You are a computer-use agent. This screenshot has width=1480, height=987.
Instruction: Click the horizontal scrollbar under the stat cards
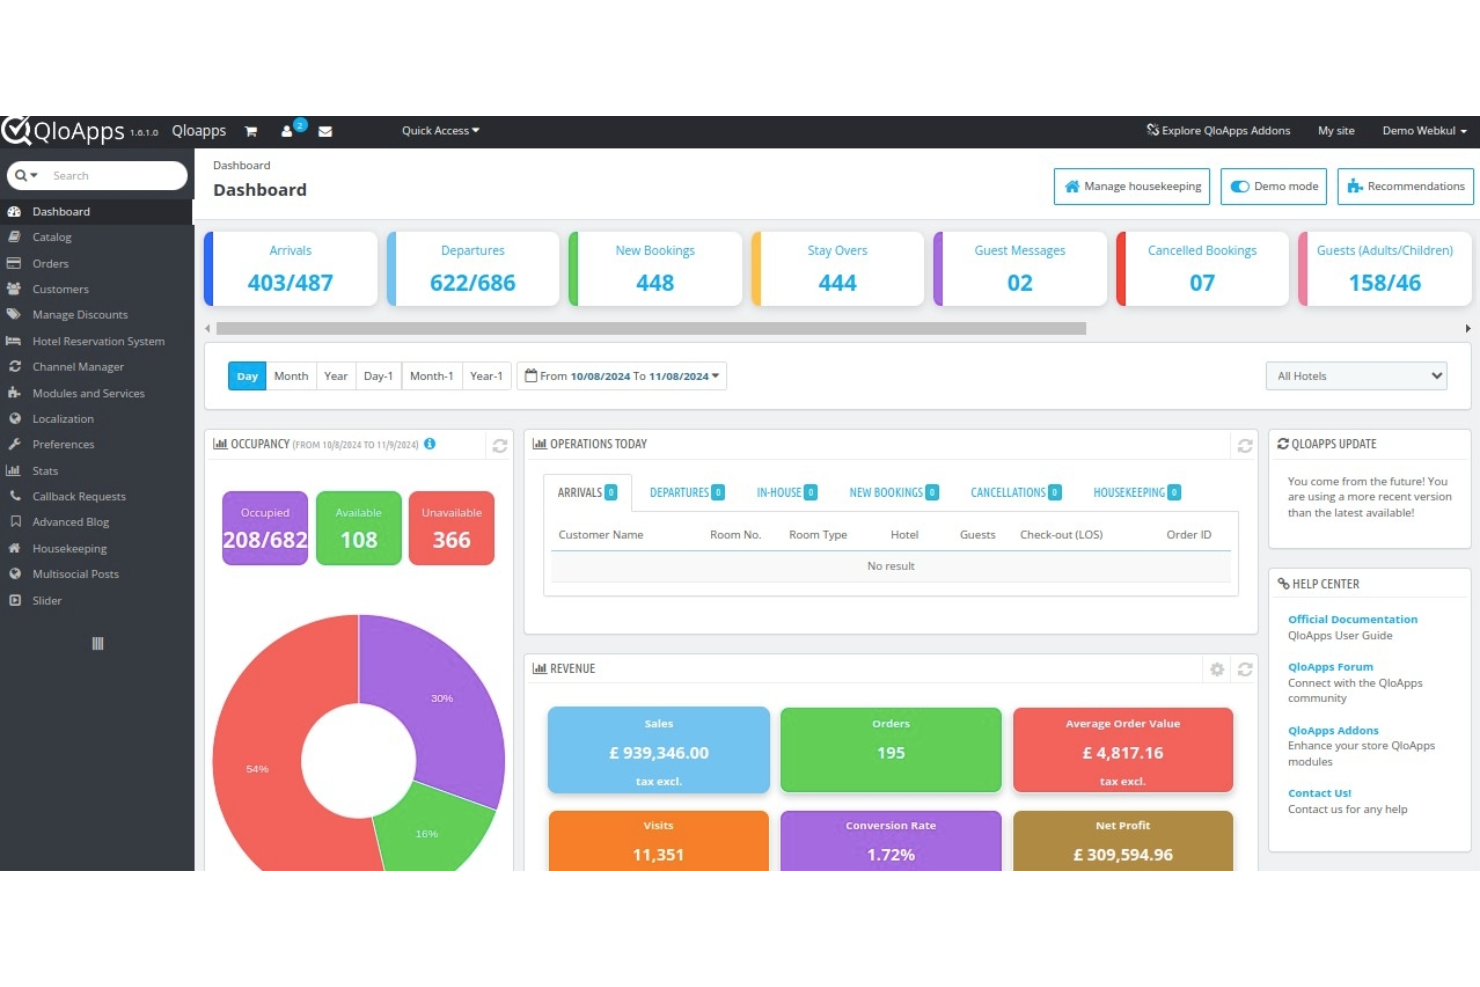(651, 328)
